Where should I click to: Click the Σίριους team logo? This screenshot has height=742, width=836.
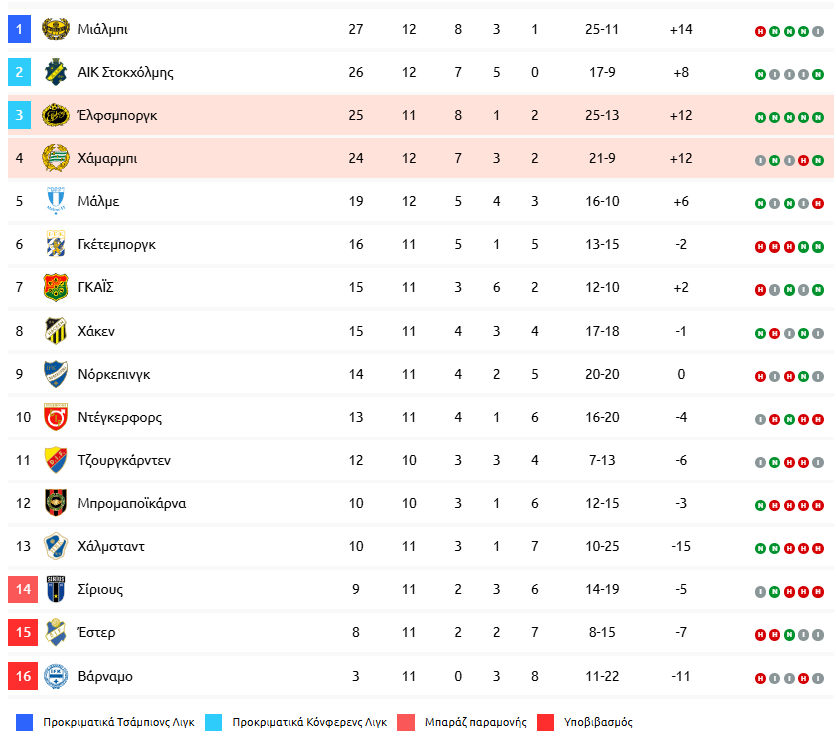(56, 589)
